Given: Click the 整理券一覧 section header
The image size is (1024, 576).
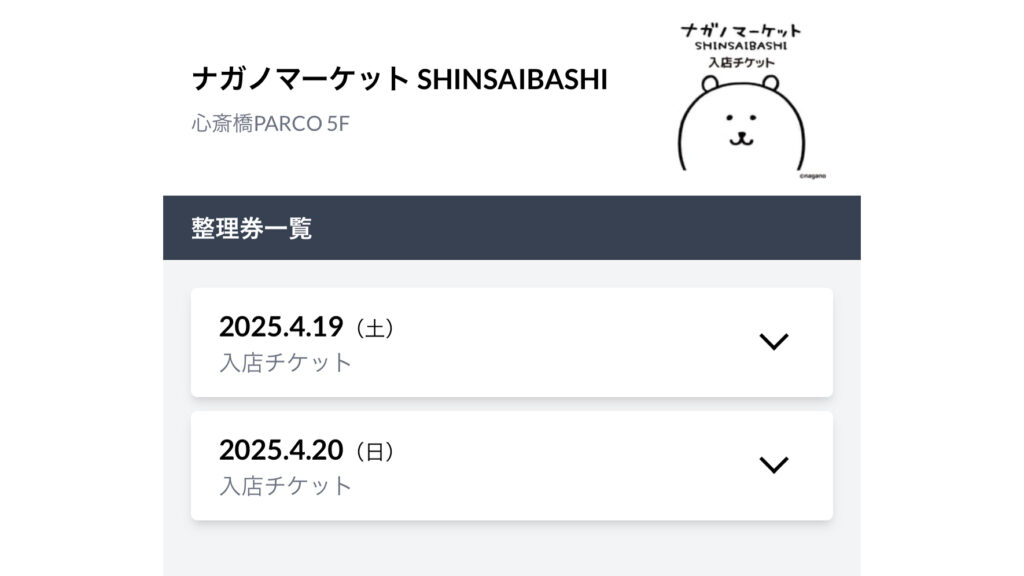Looking at the screenshot, I should pos(251,228).
